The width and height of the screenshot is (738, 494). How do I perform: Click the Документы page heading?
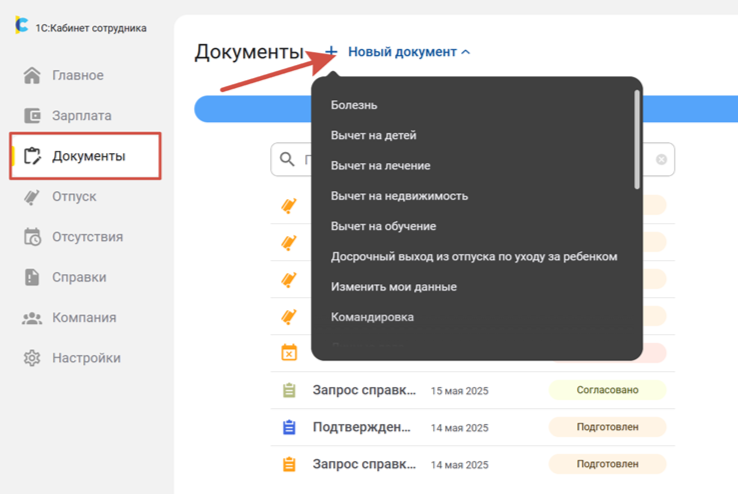pyautogui.click(x=249, y=52)
